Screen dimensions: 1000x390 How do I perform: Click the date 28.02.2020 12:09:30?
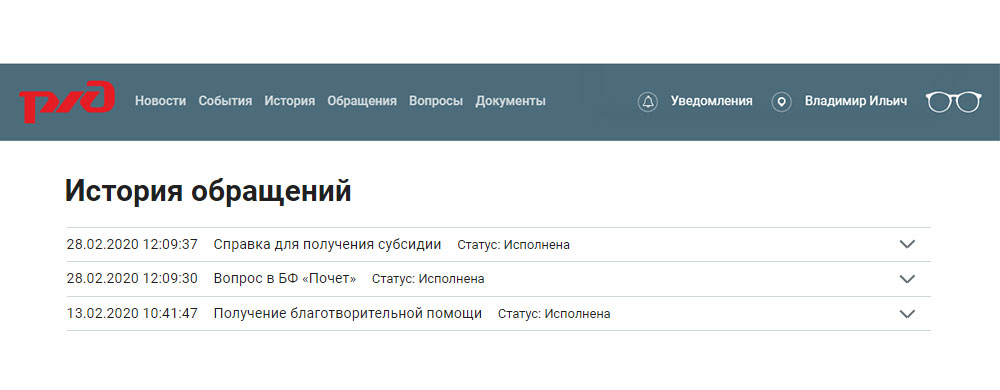(x=132, y=278)
